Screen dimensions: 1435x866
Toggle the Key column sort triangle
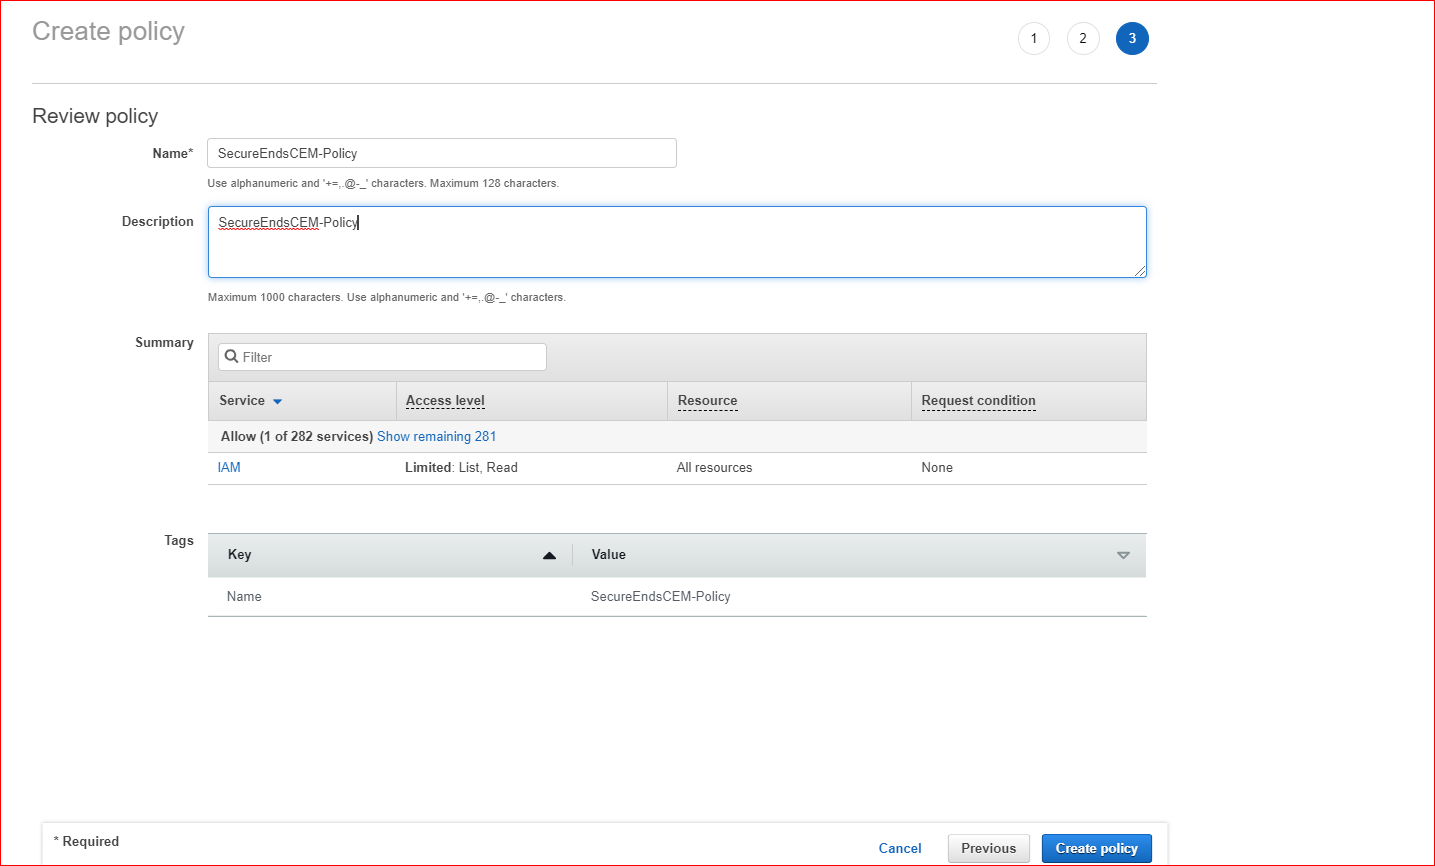pos(549,555)
